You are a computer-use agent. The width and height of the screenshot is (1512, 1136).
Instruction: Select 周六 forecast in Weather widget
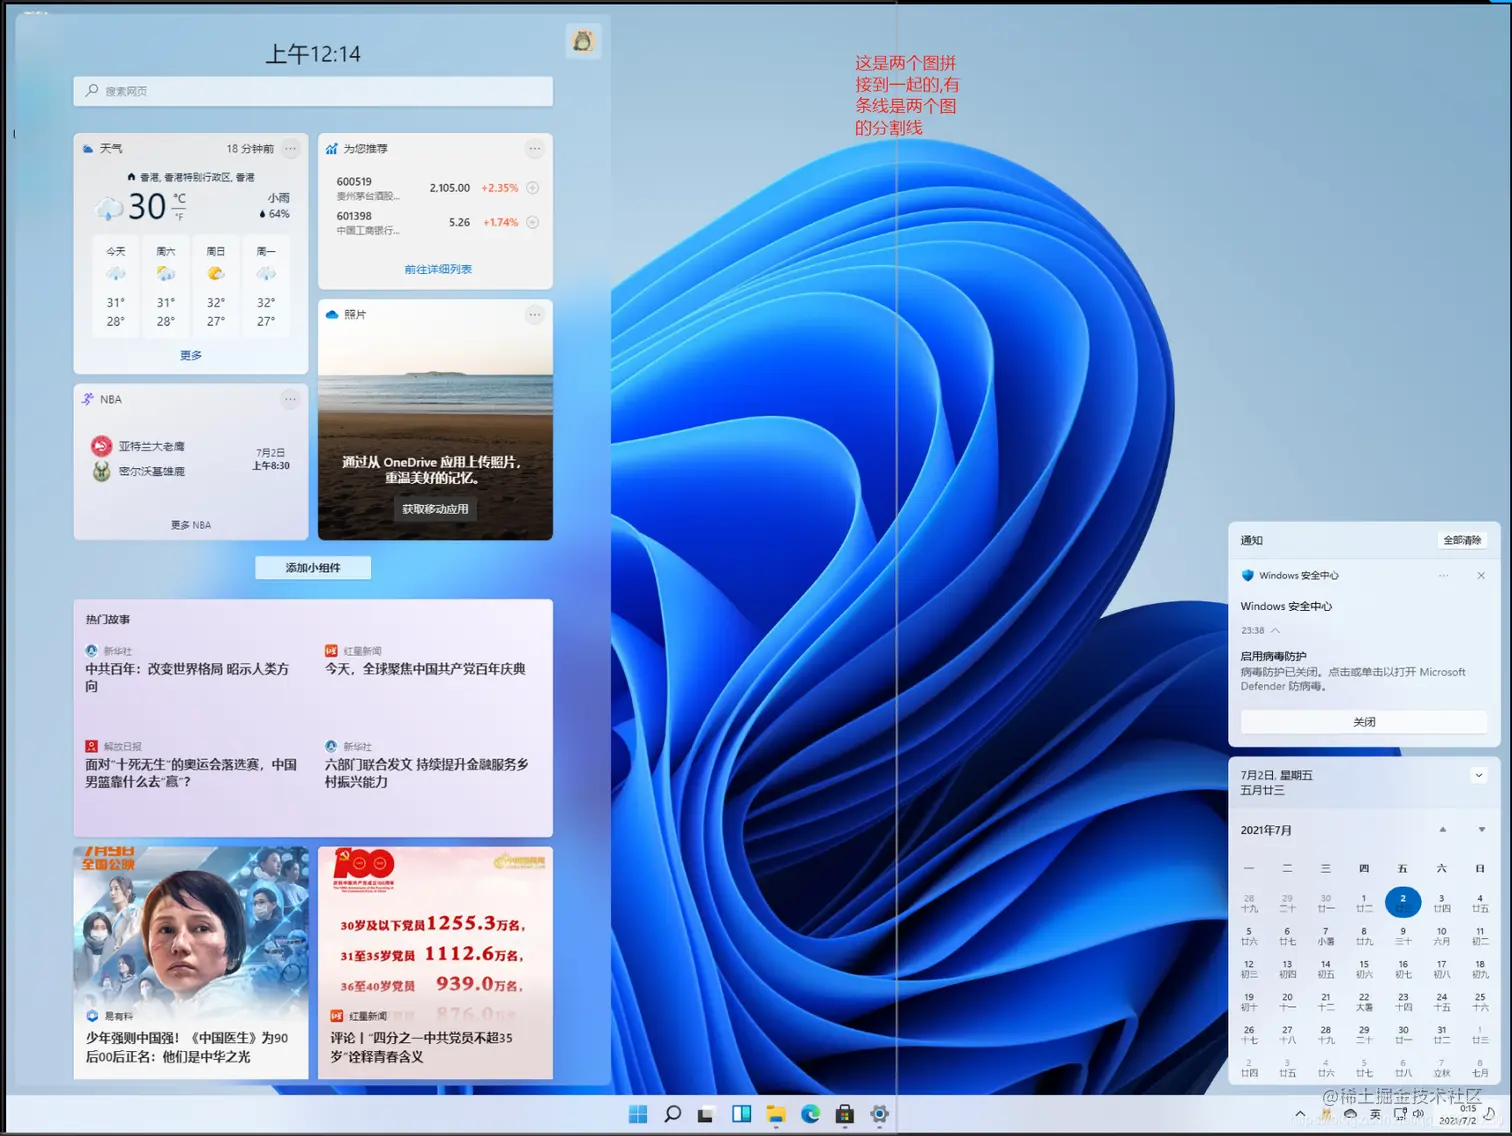coord(166,286)
